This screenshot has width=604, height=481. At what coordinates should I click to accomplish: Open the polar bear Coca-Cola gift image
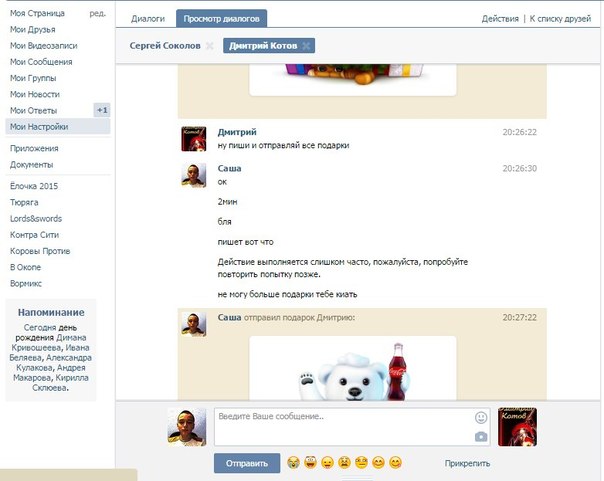coord(353,368)
